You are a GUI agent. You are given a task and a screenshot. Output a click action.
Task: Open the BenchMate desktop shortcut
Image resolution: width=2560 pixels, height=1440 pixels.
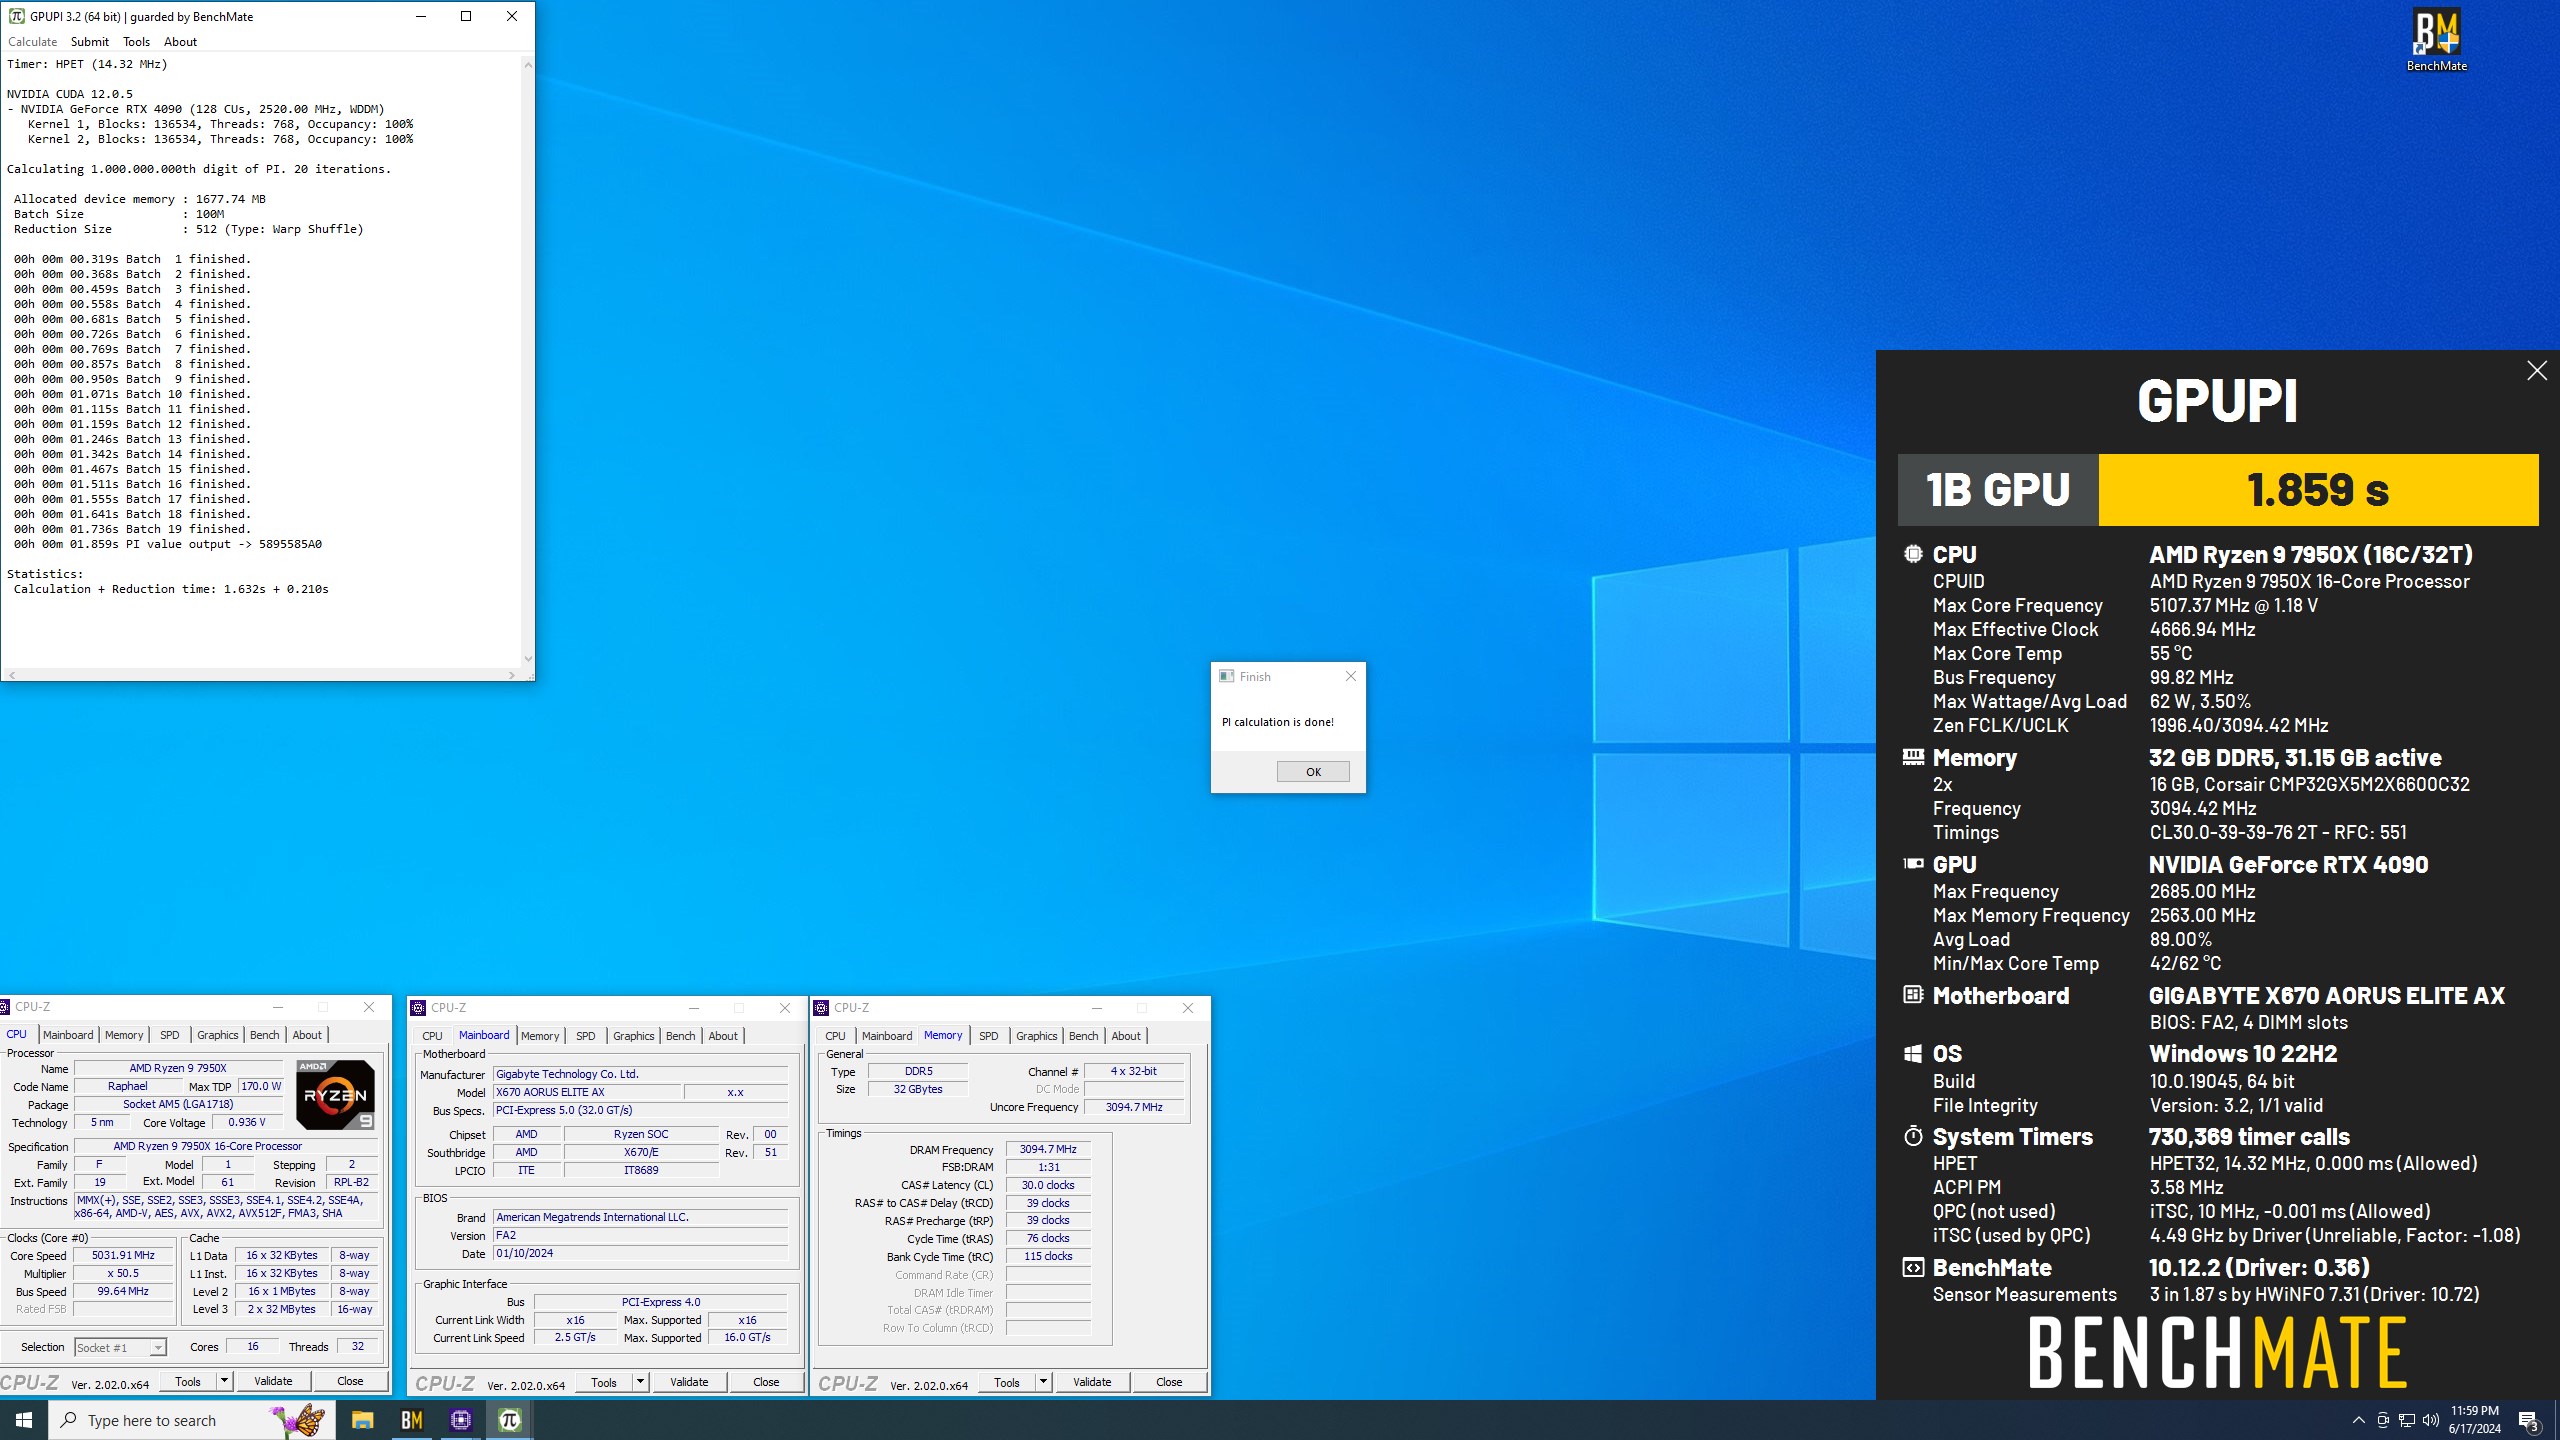(2436, 40)
